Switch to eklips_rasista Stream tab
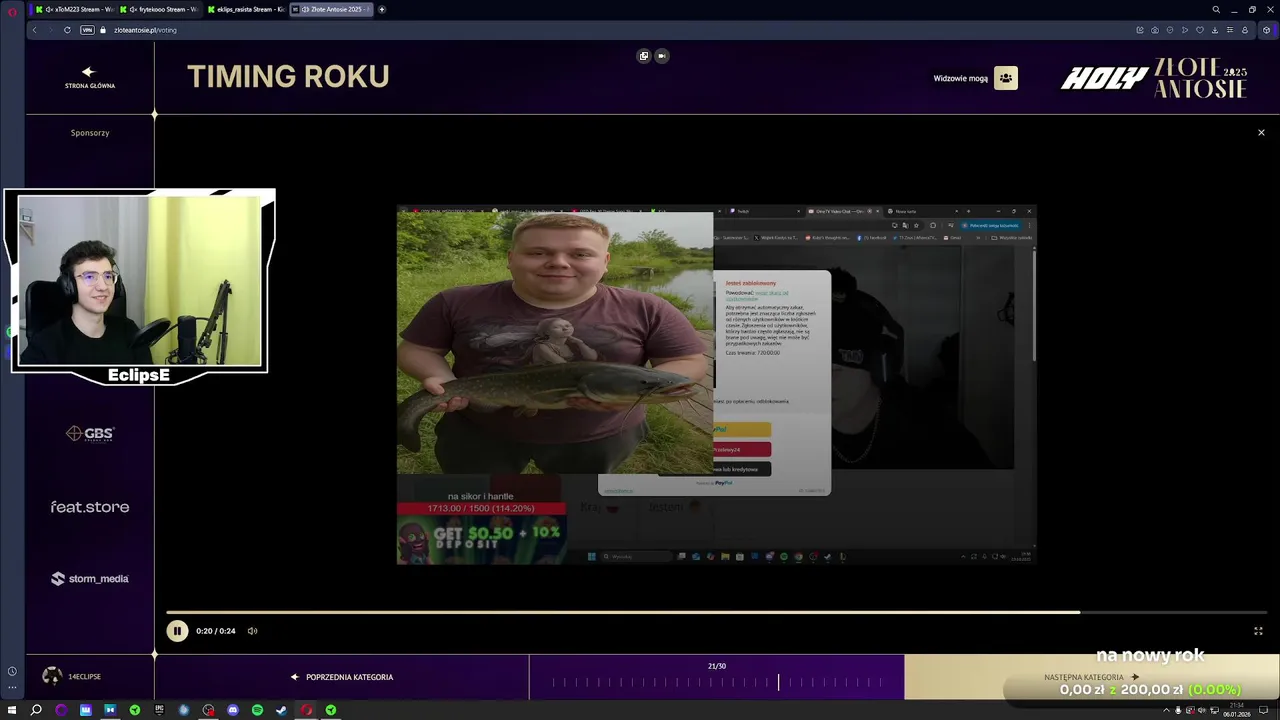 pos(247,9)
